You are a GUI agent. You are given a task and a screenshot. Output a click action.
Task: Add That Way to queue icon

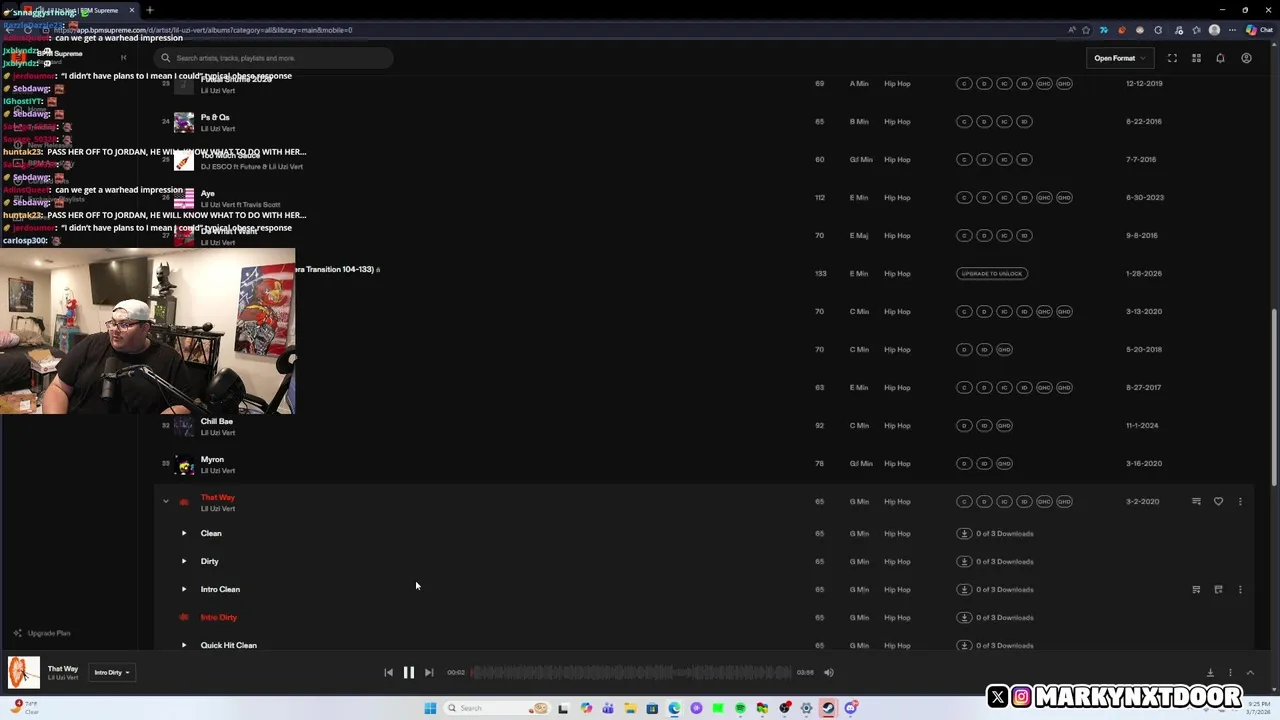click(x=1196, y=501)
